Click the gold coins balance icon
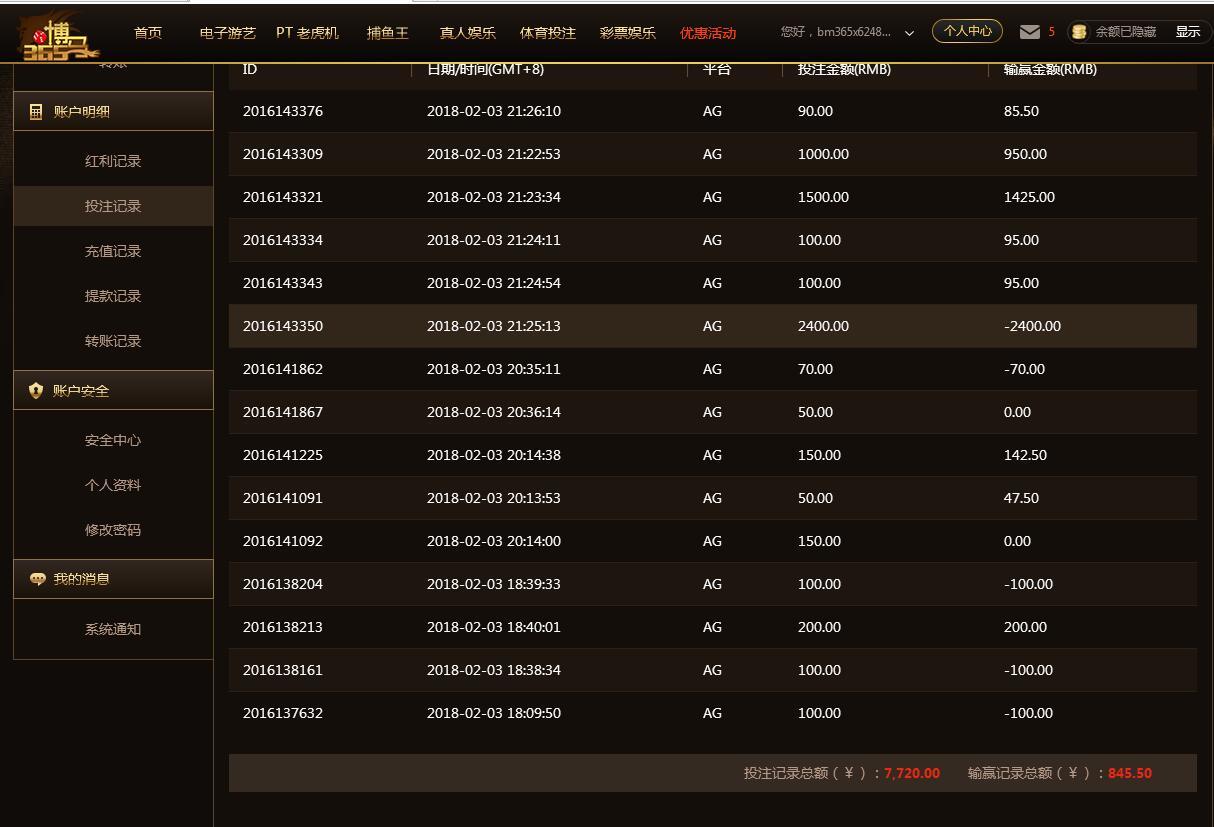The width and height of the screenshot is (1214, 827). [1079, 32]
